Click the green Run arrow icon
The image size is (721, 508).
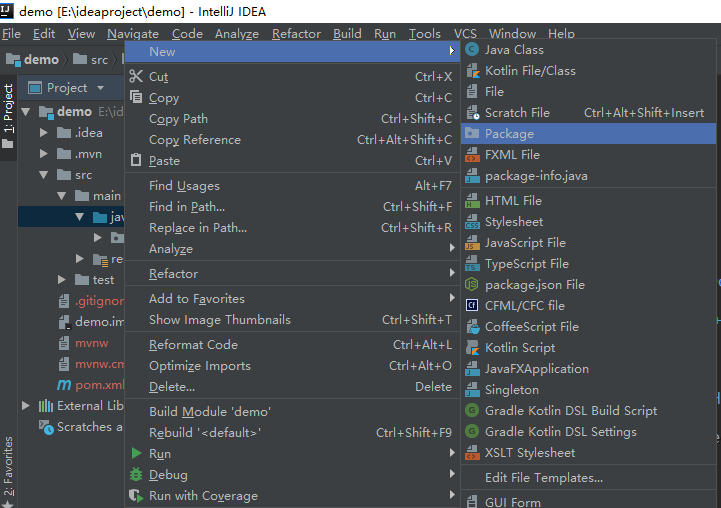tap(137, 453)
